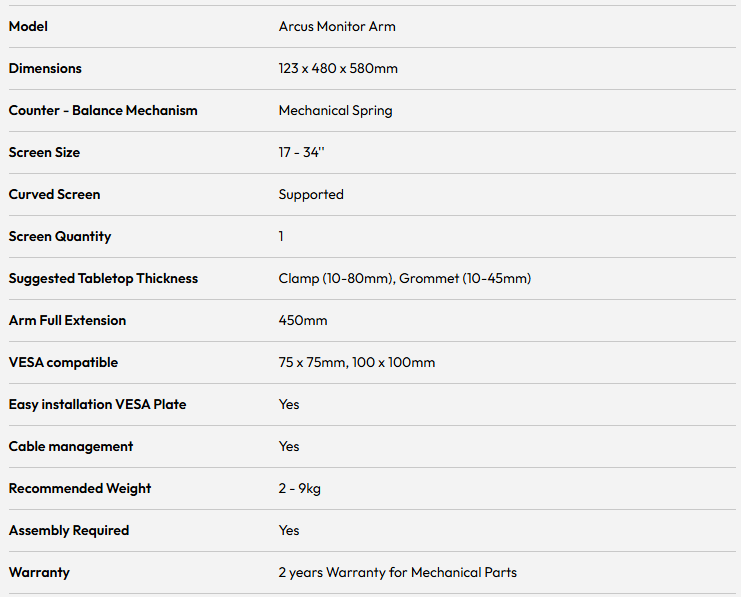The height and width of the screenshot is (597, 741).
Task: Click the VESA compatible label
Action: (x=63, y=363)
